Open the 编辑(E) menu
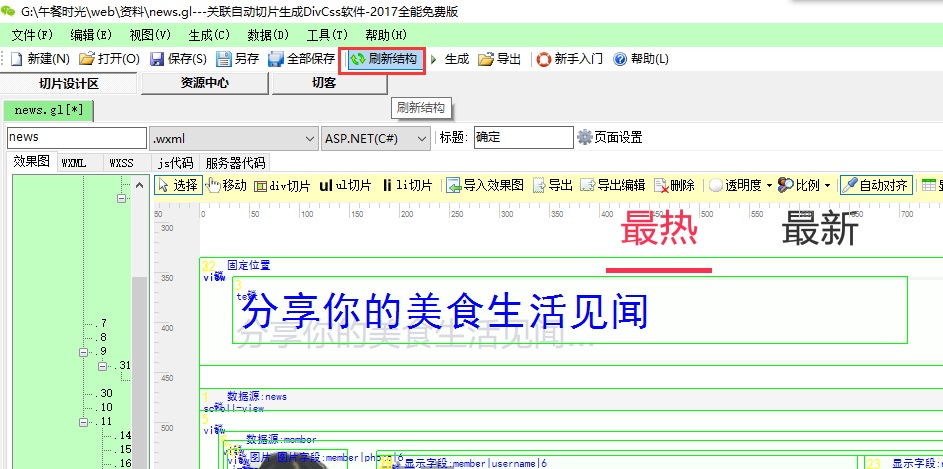 click(91, 35)
